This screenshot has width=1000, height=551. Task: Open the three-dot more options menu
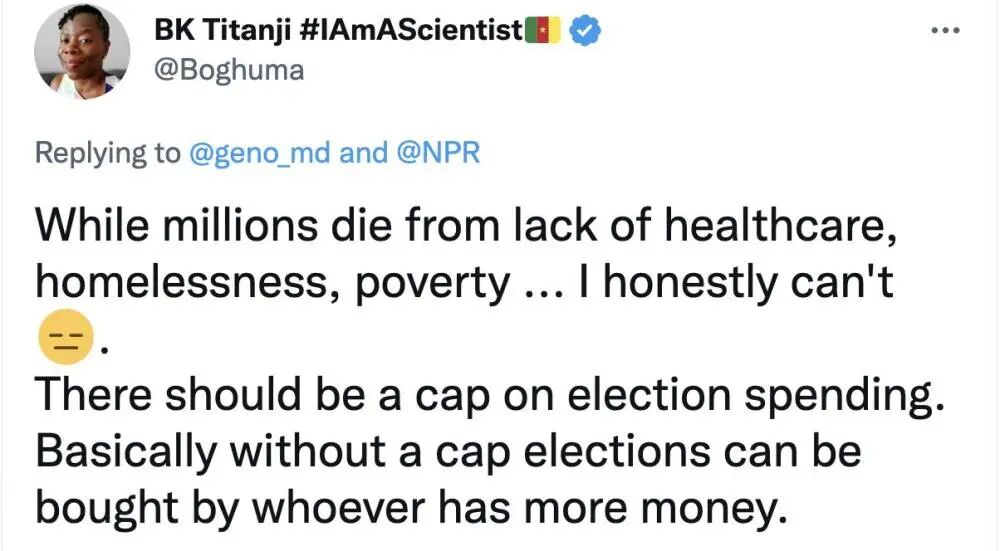944,31
